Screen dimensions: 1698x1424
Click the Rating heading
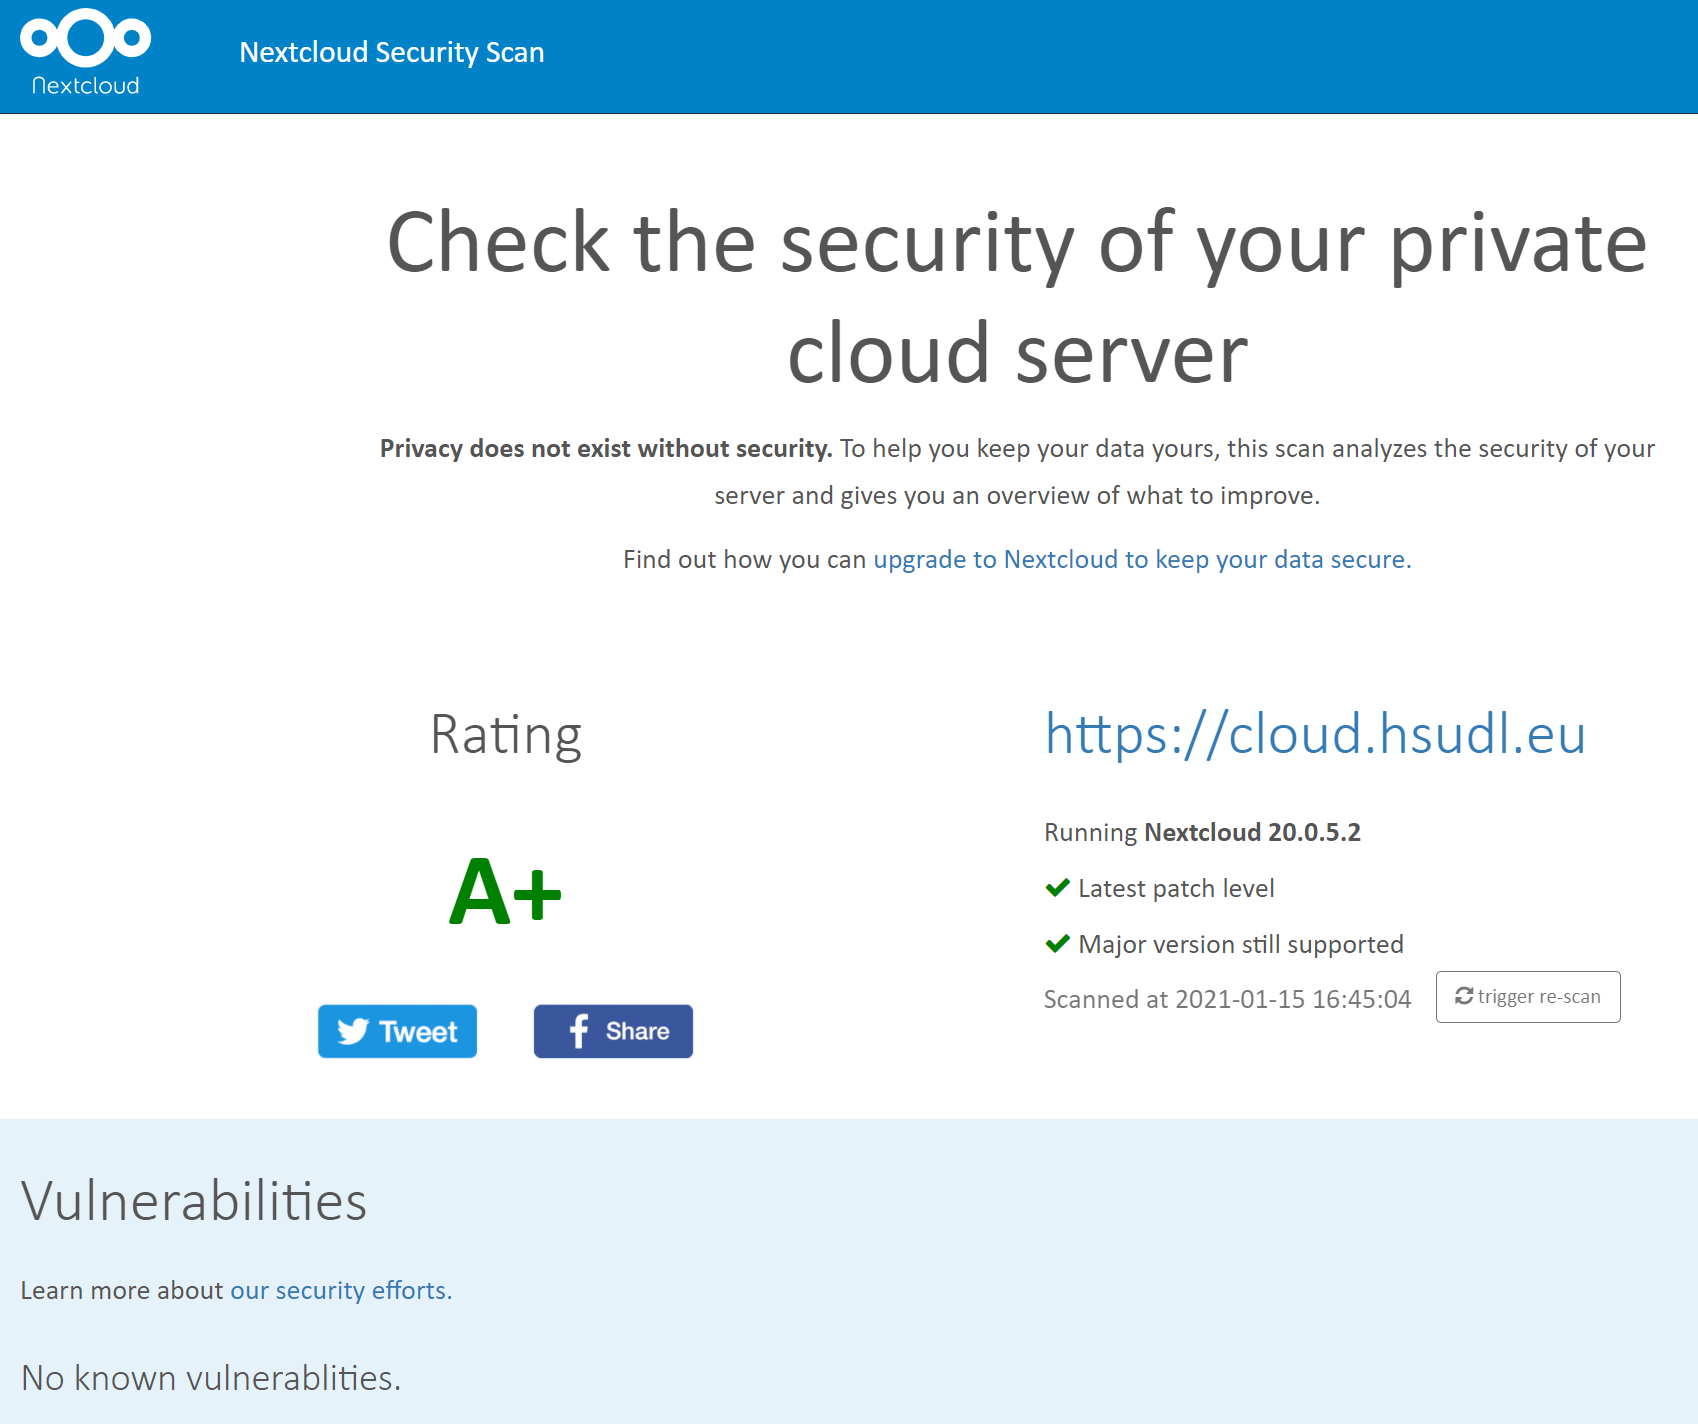pyautogui.click(x=506, y=735)
